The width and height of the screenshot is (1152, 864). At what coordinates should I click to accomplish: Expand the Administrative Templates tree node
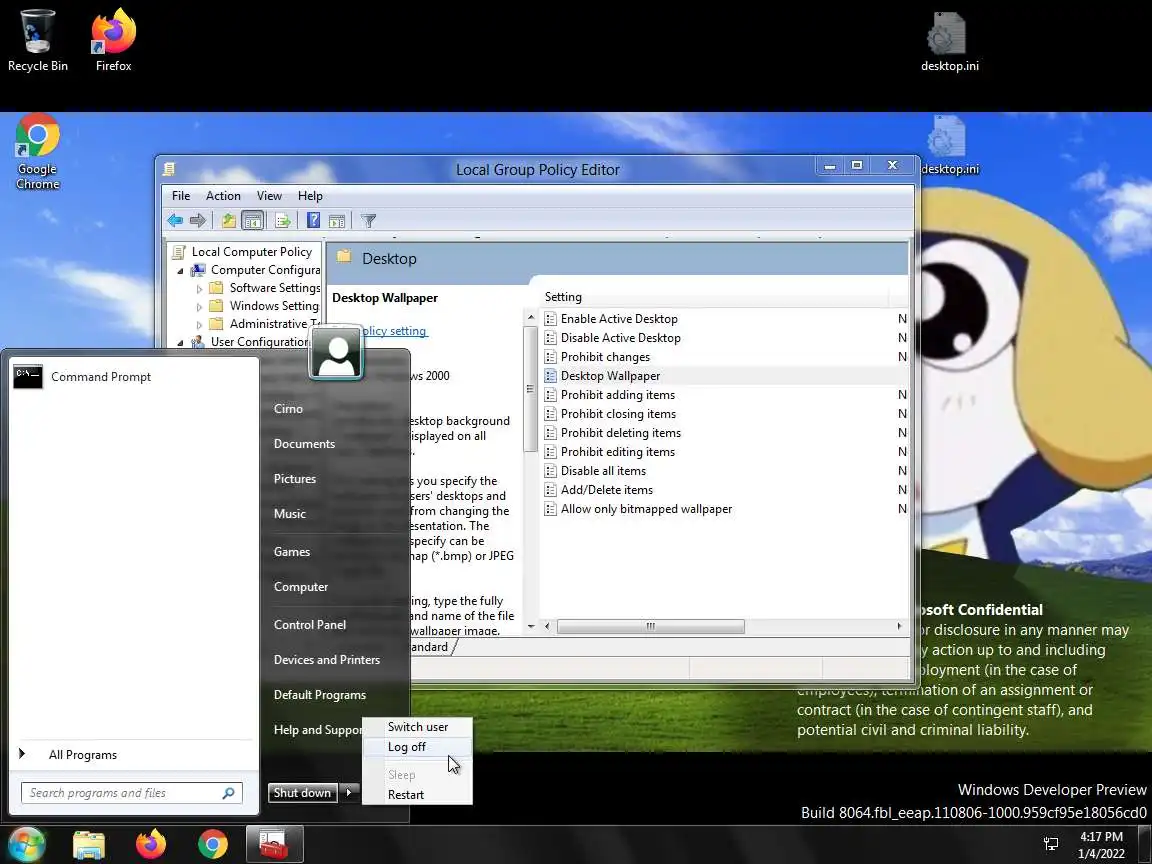coord(199,324)
